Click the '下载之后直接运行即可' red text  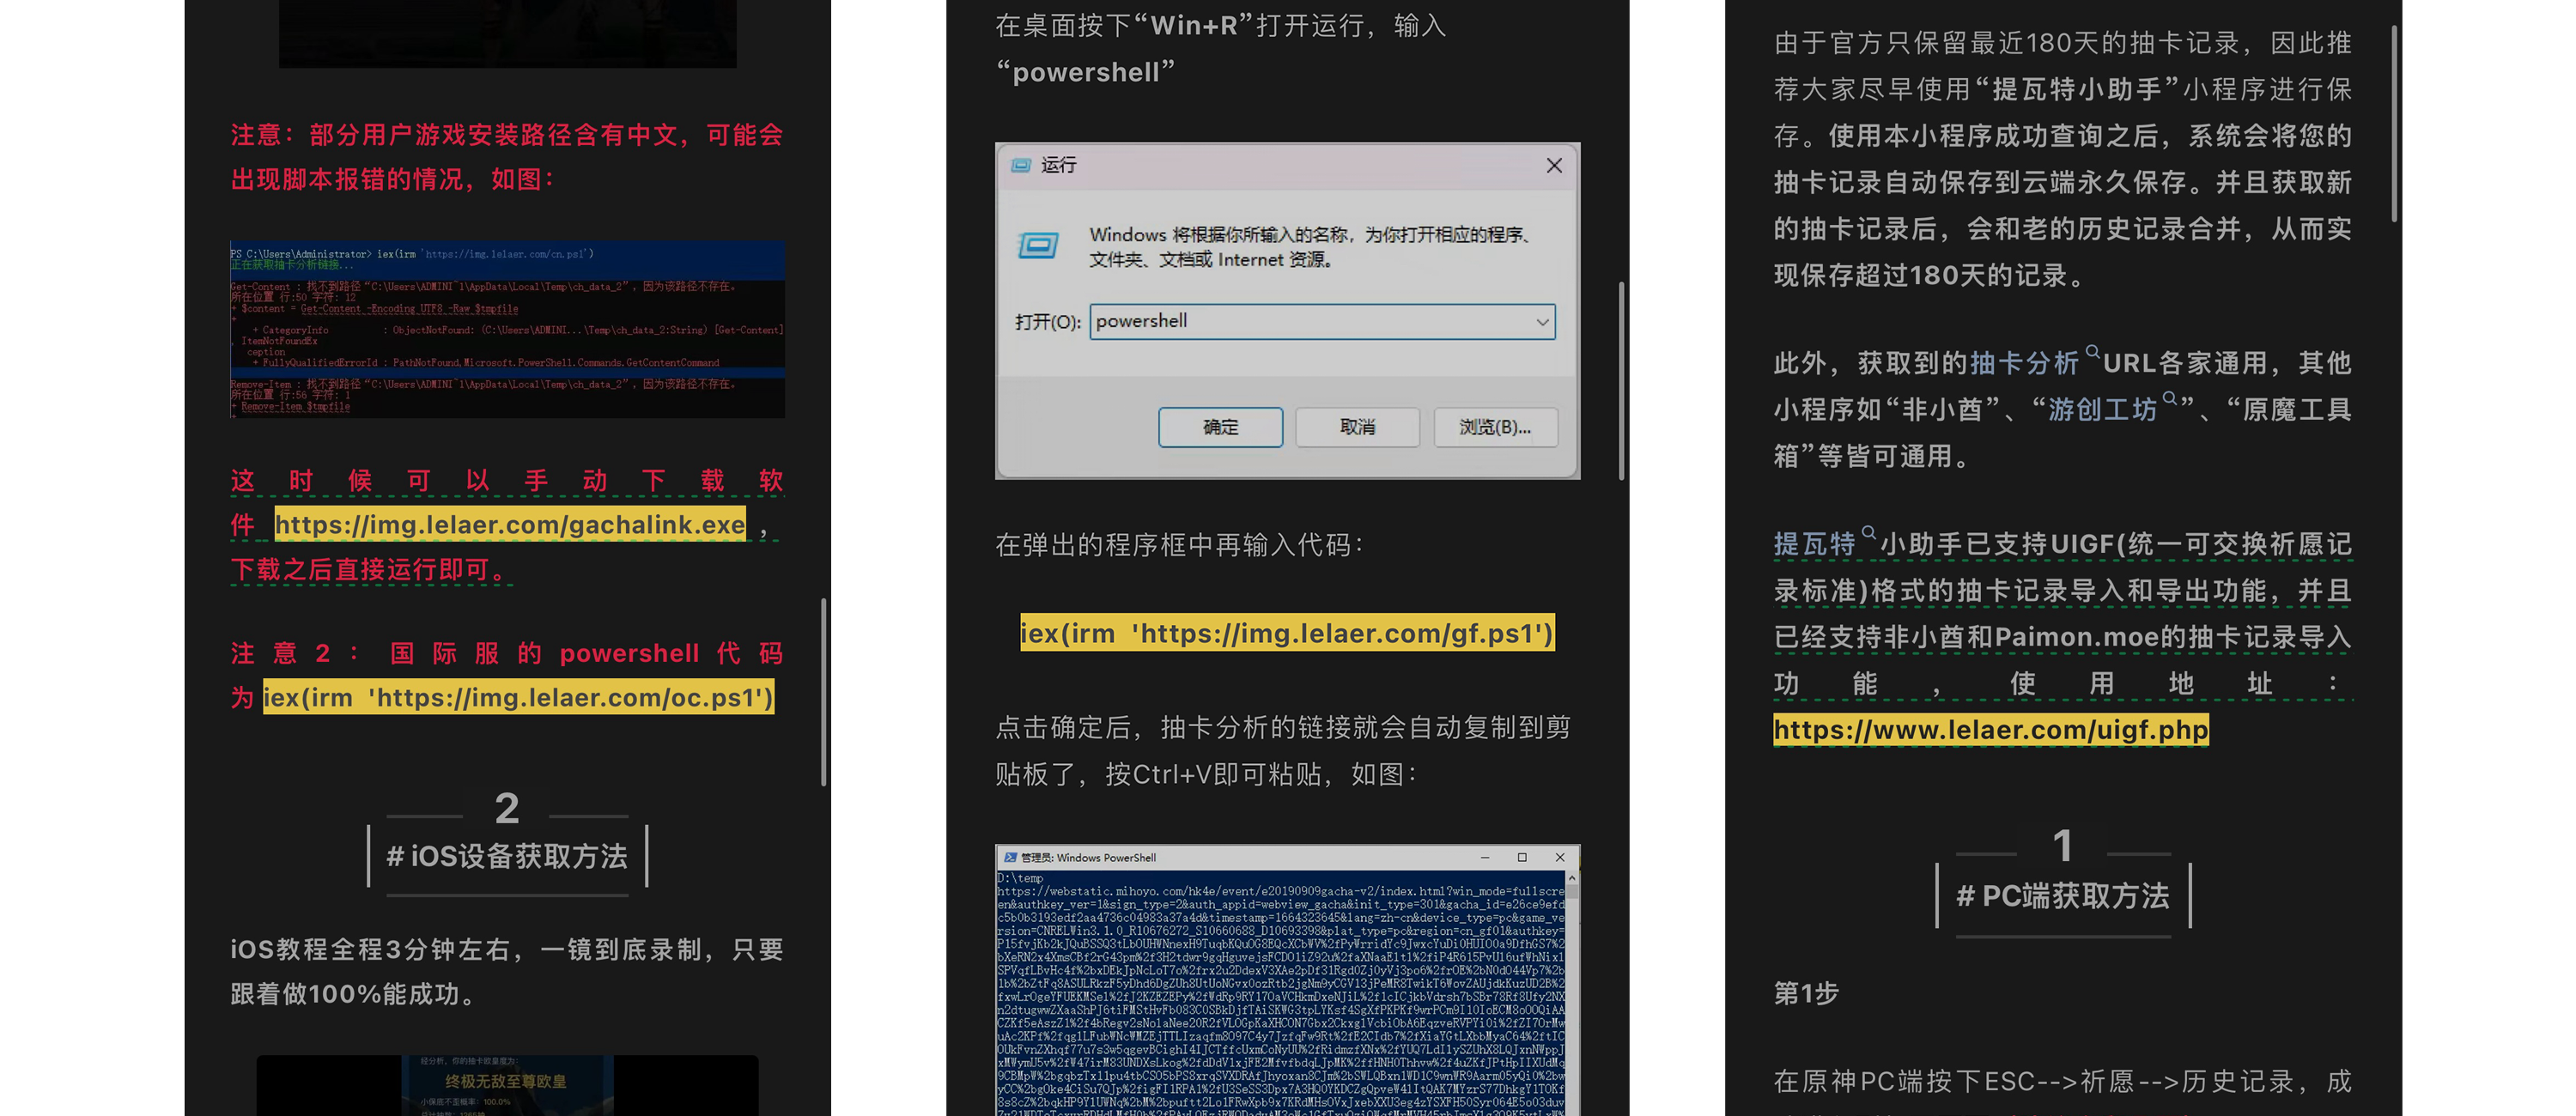coord(371,570)
